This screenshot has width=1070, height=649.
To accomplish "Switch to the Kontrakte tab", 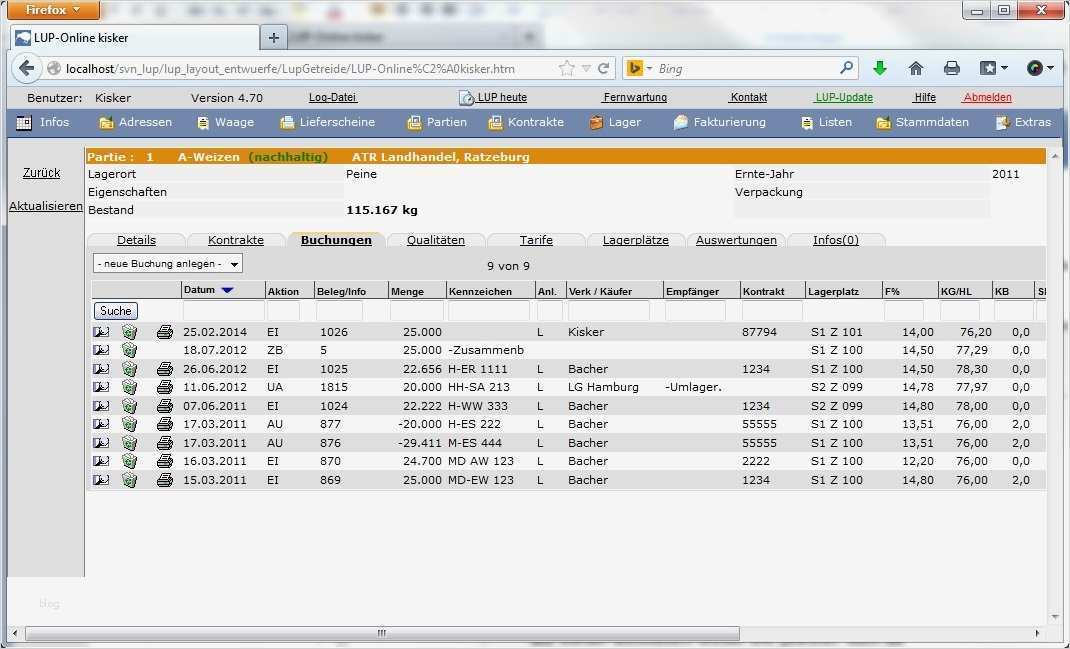I will [x=235, y=240].
